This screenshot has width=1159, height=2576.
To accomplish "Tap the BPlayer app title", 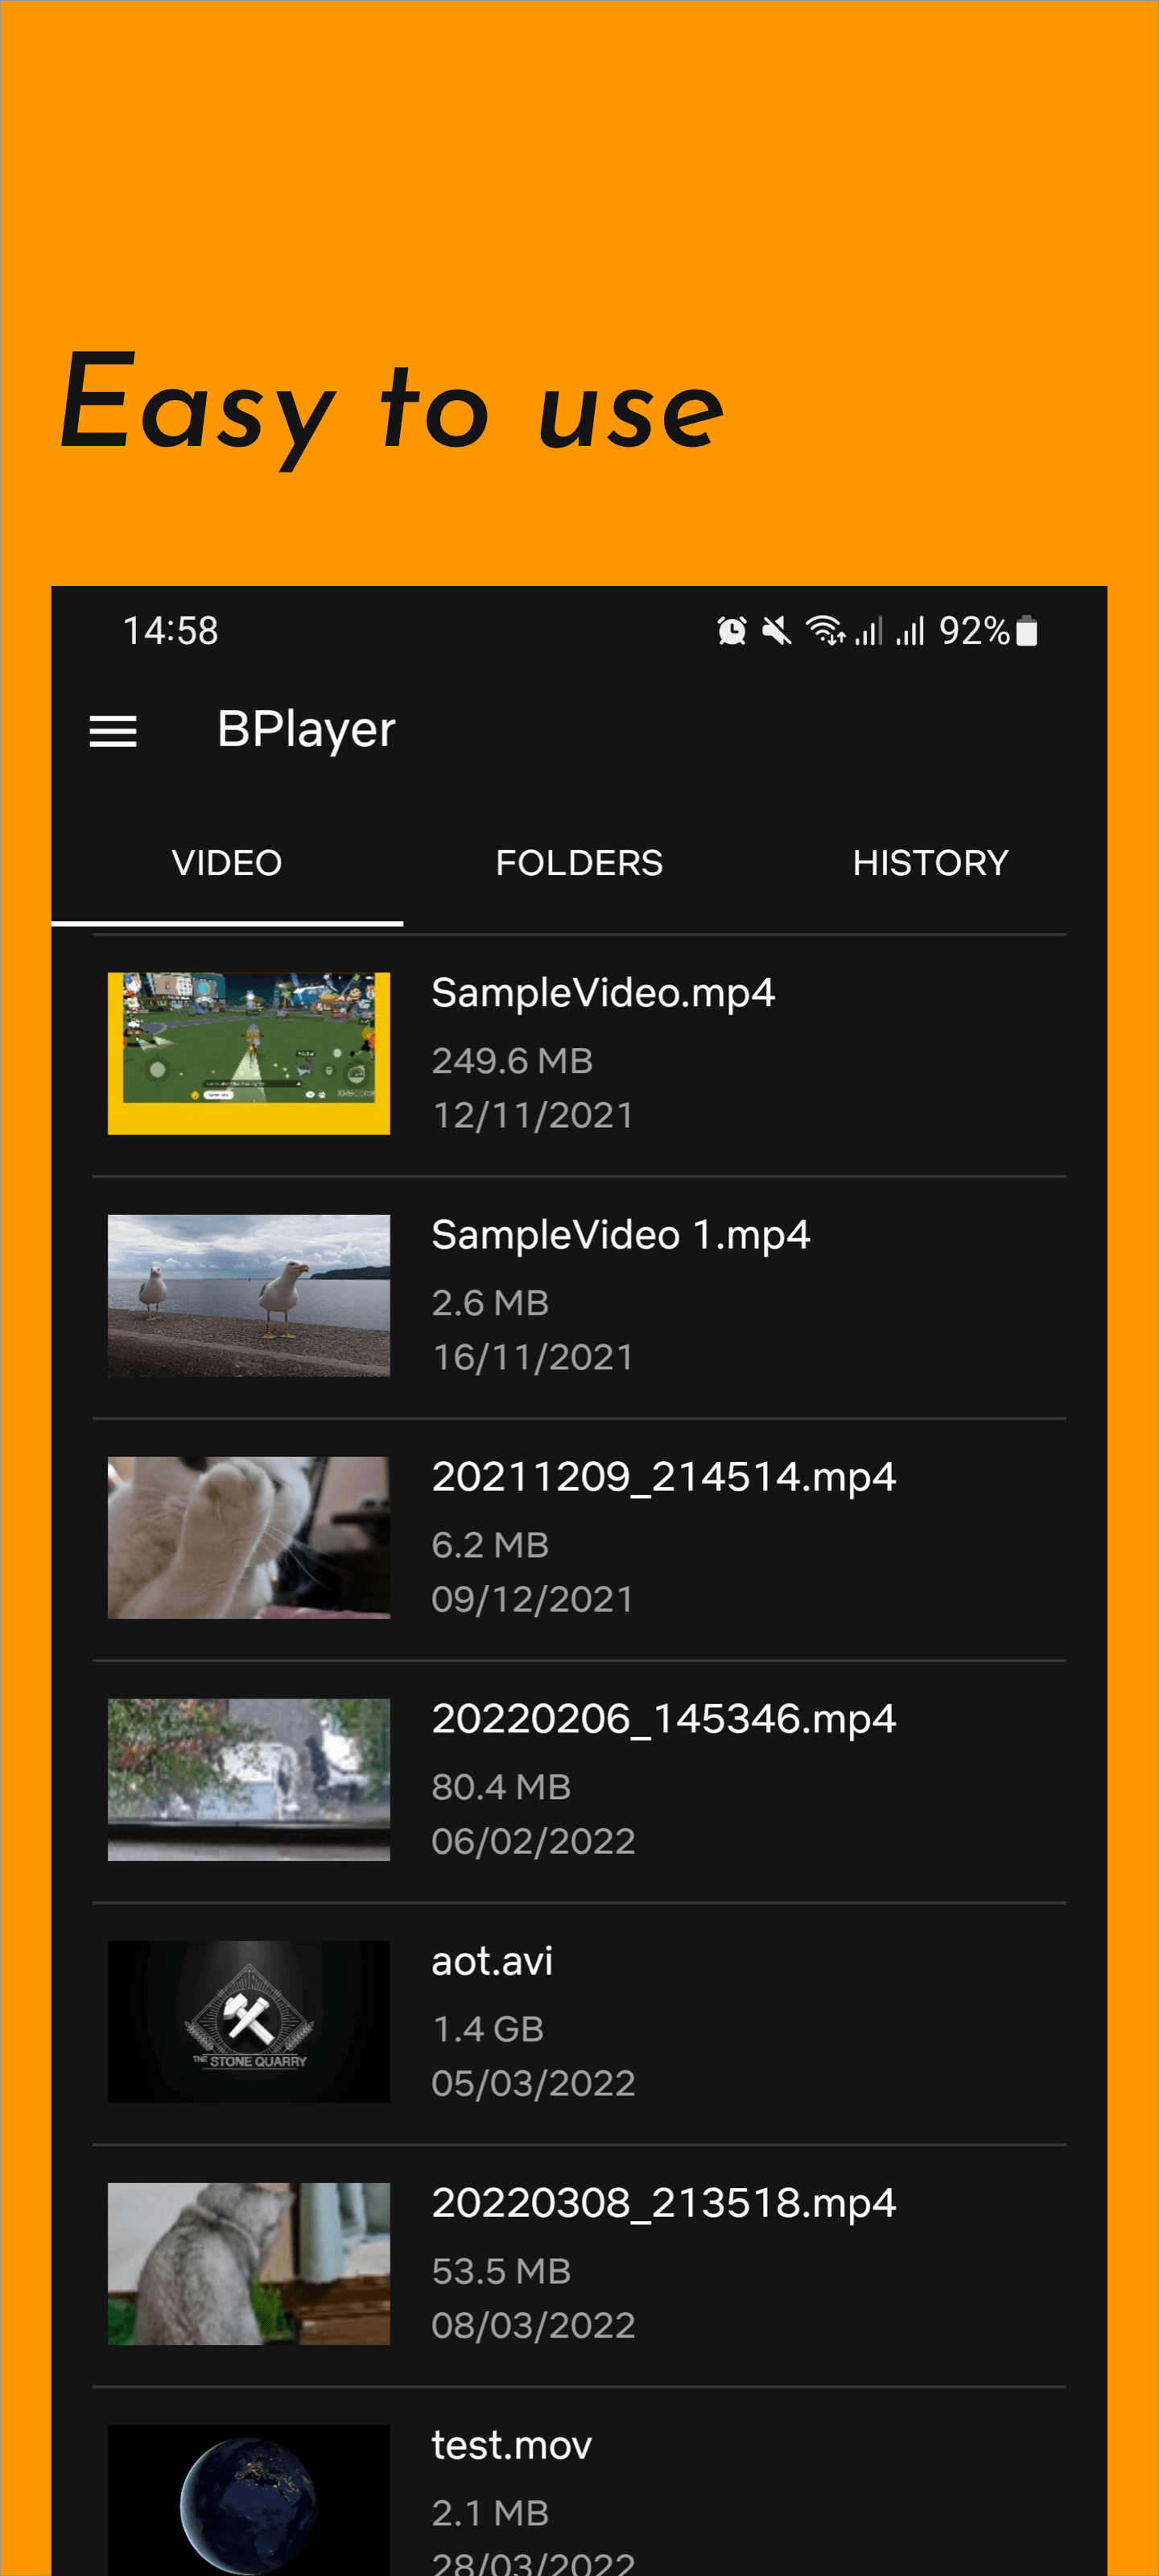I will (306, 729).
